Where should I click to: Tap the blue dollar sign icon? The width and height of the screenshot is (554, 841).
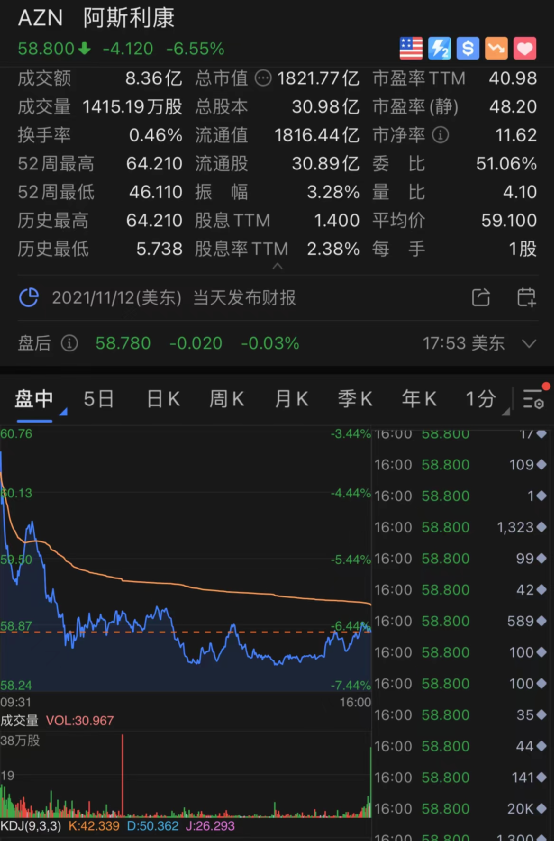468,48
